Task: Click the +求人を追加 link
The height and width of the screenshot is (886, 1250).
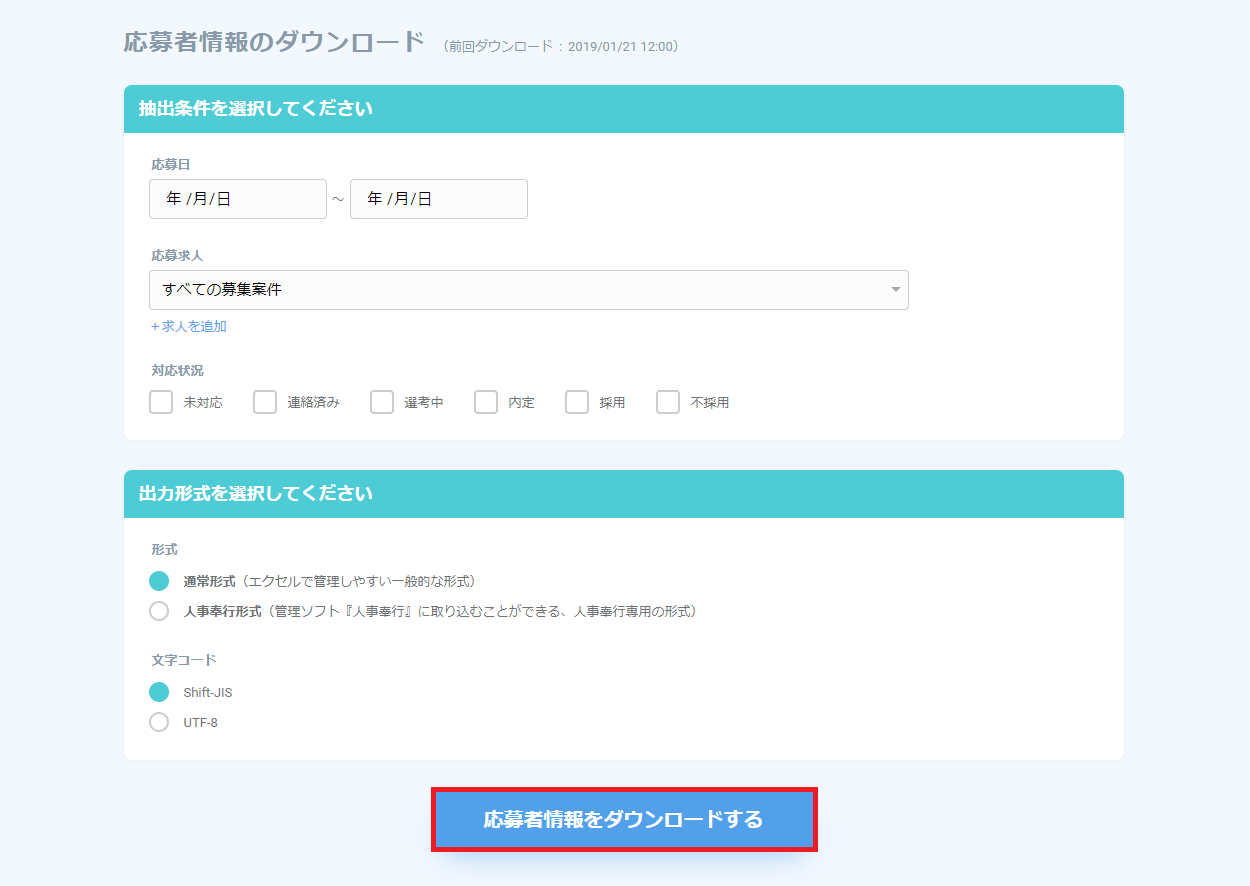Action: (189, 326)
